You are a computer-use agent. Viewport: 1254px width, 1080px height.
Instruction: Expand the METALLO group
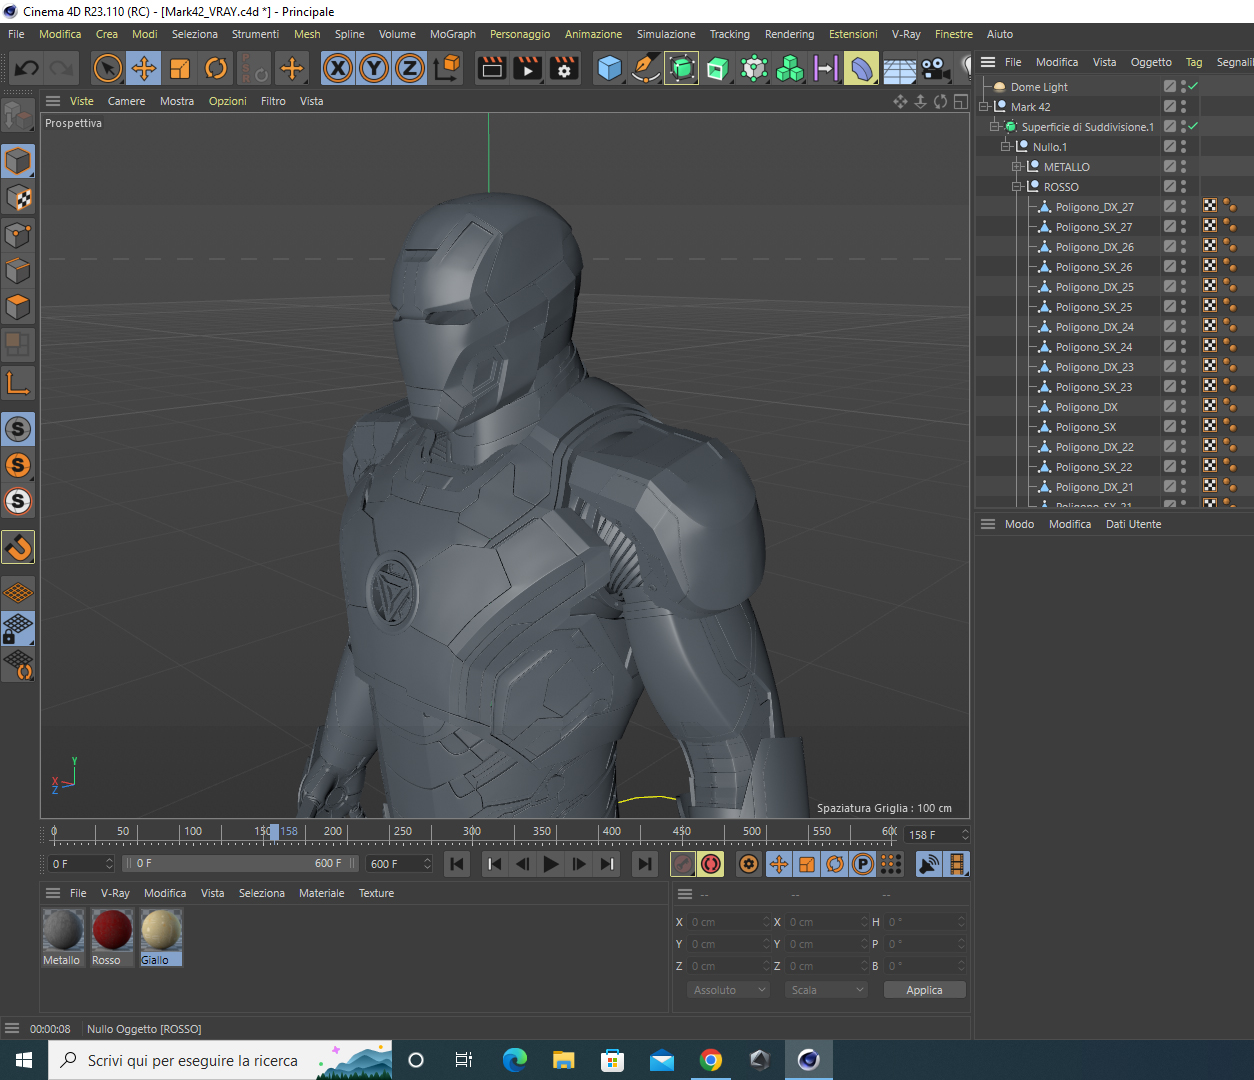[1017, 167]
